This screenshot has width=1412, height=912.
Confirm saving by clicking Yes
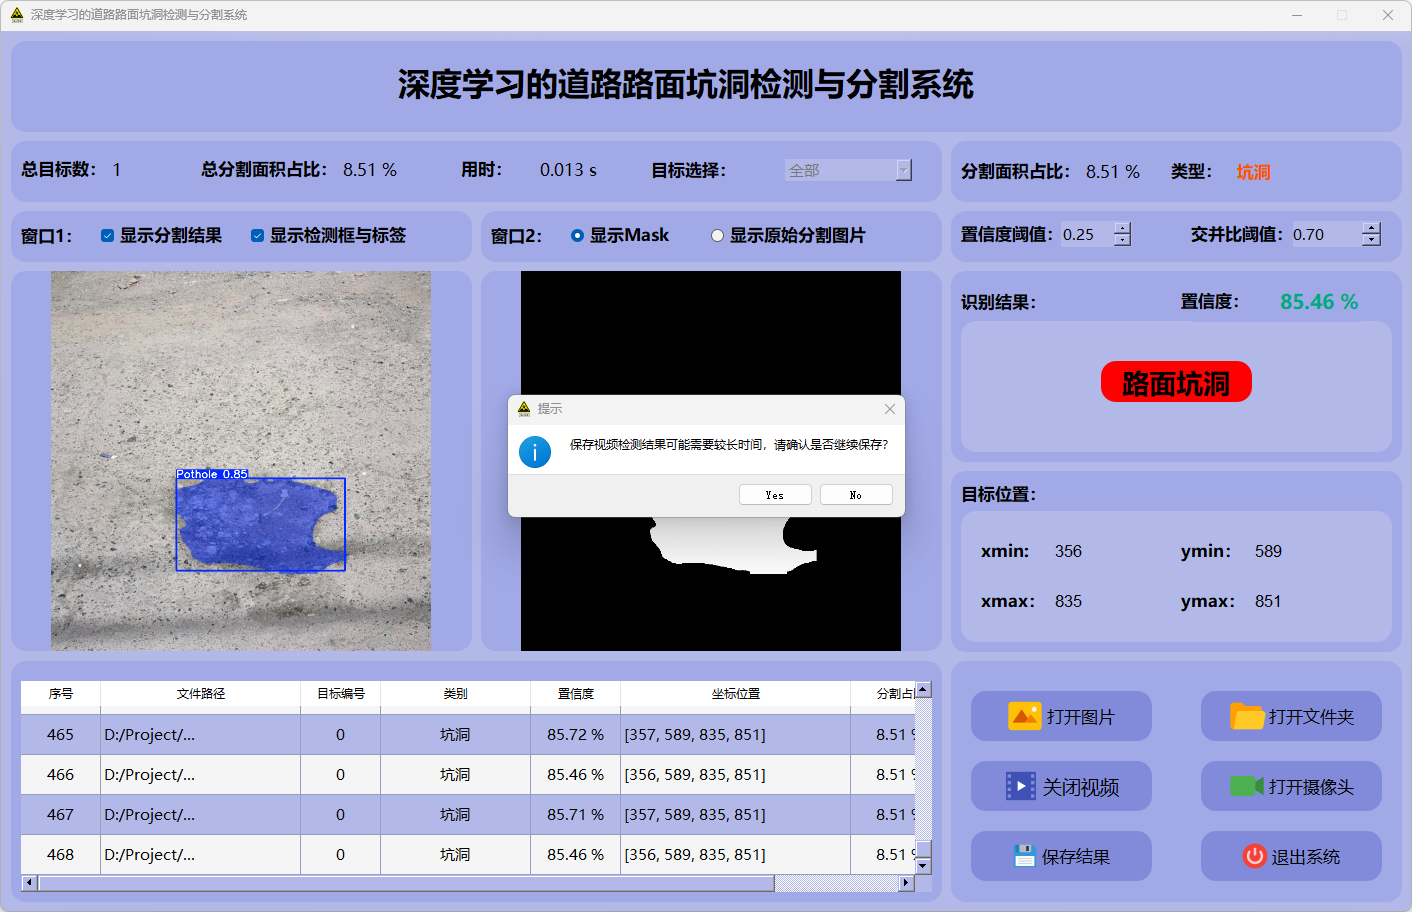(775, 495)
